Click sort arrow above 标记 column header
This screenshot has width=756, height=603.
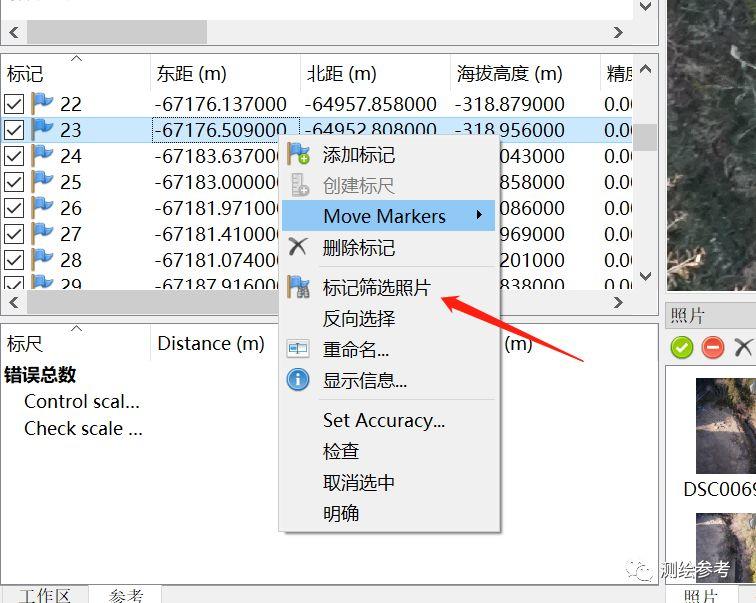(76, 59)
